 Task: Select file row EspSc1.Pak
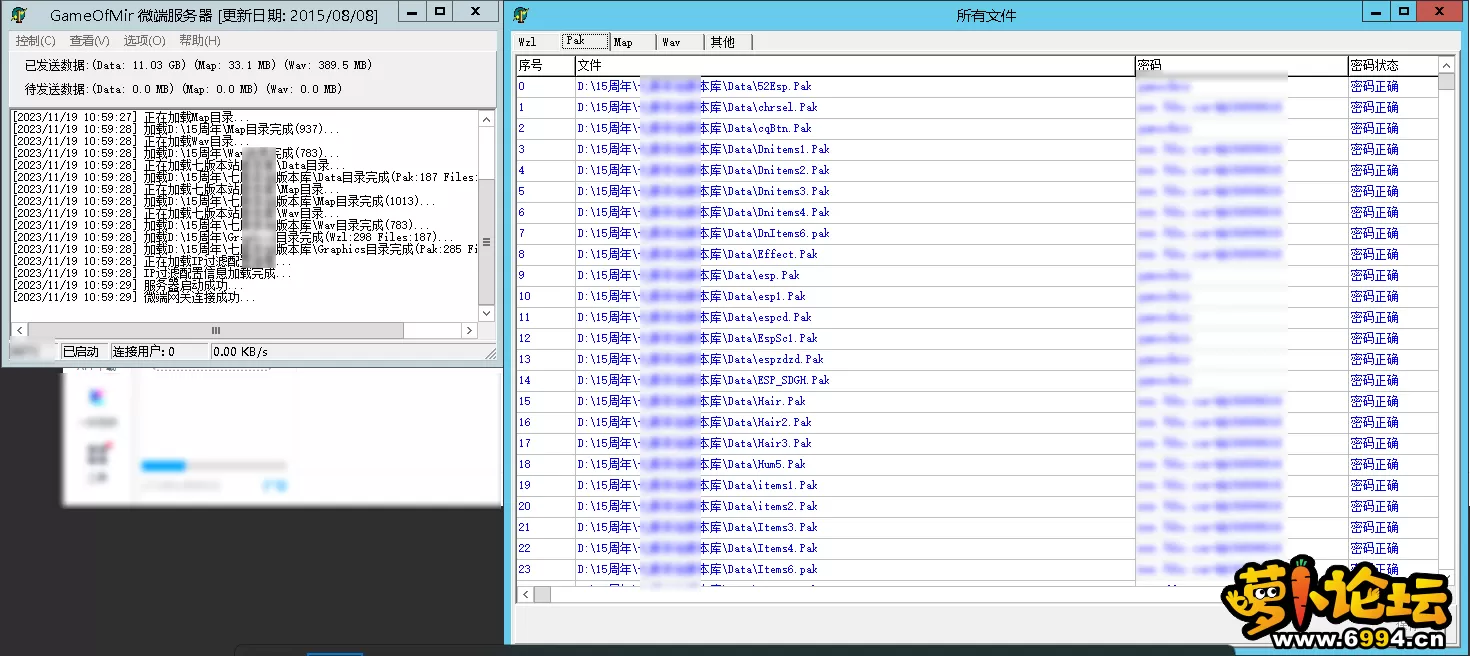(x=977, y=338)
